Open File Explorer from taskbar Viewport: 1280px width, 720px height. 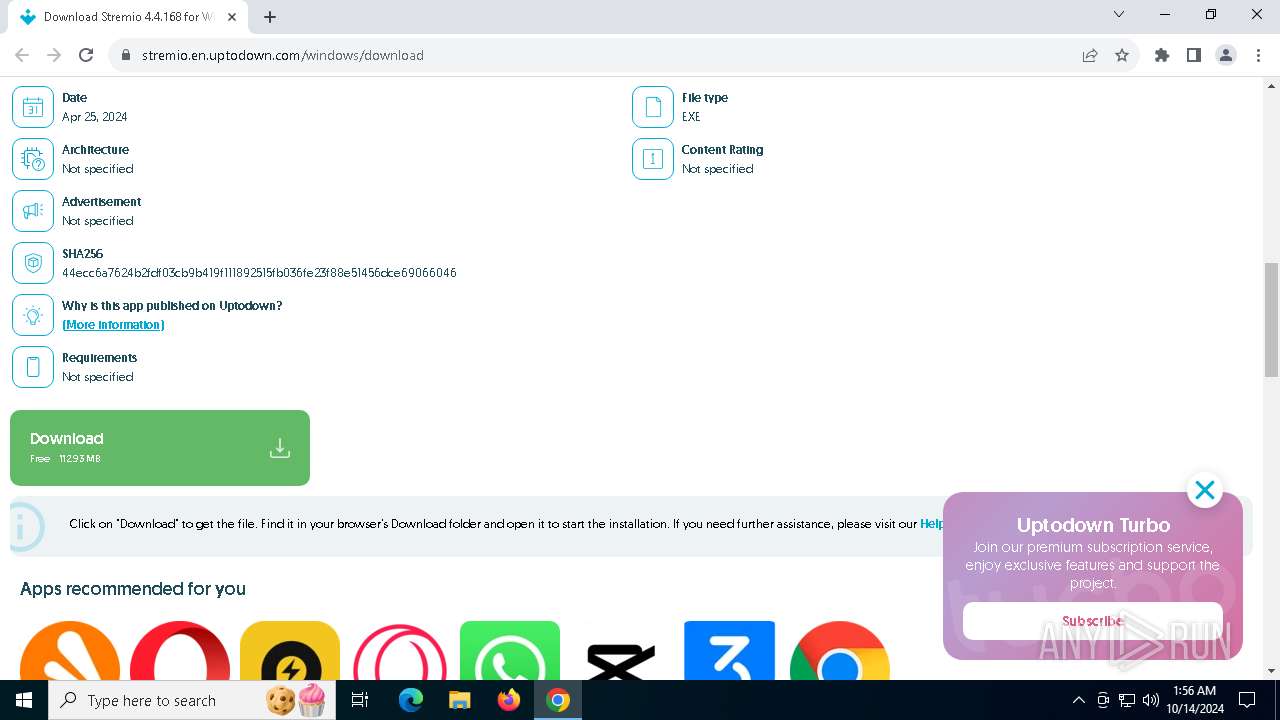coord(459,700)
